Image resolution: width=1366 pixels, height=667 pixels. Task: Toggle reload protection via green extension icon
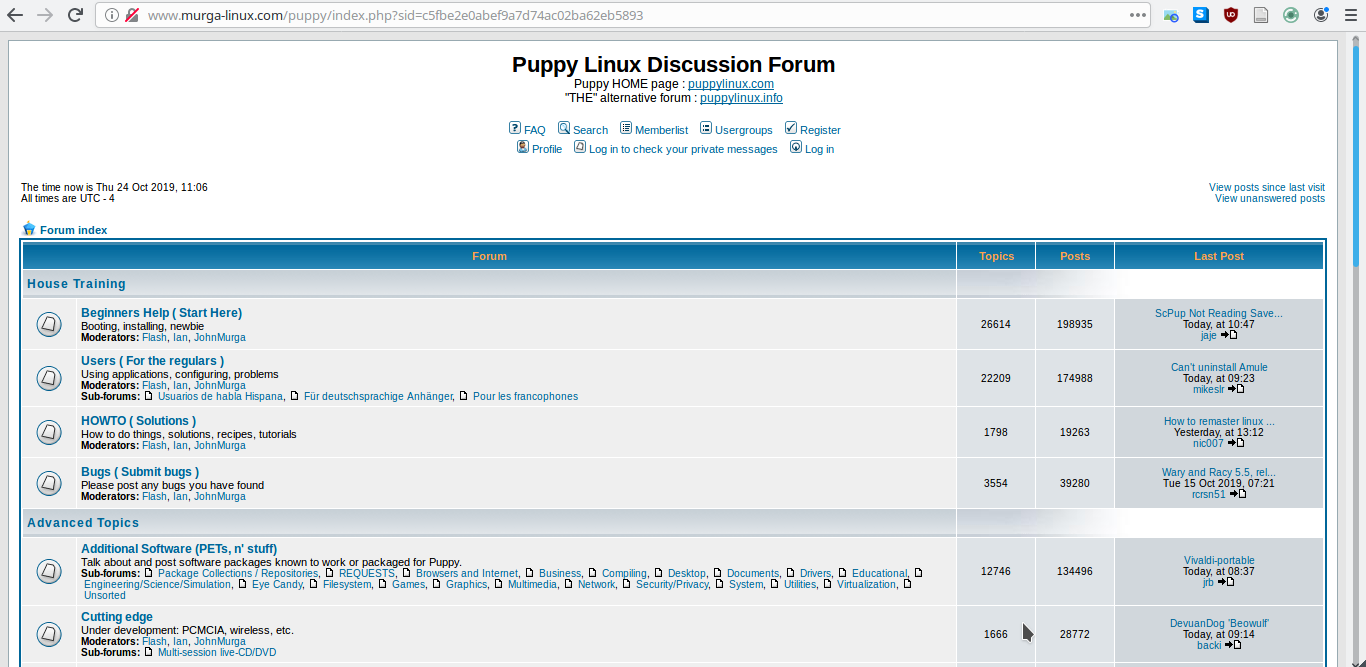tap(1290, 14)
